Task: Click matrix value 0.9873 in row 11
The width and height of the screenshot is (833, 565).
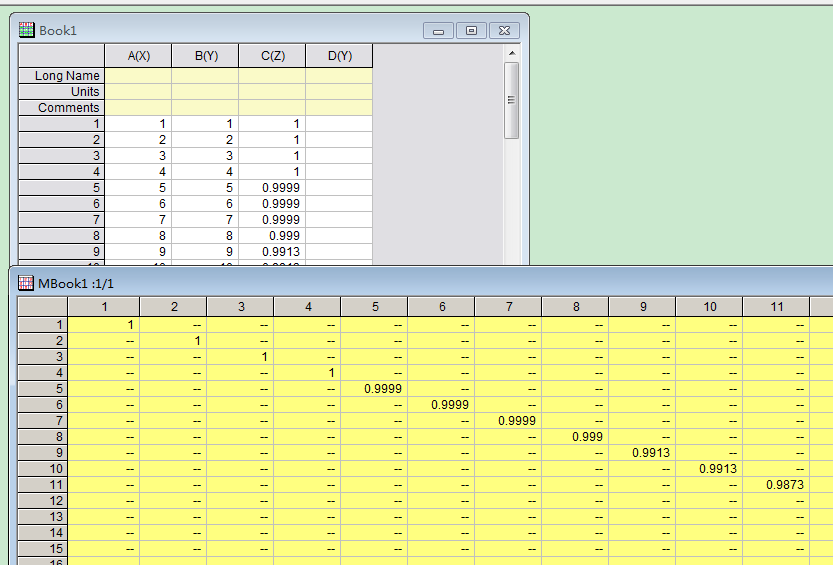Action: pos(776,484)
